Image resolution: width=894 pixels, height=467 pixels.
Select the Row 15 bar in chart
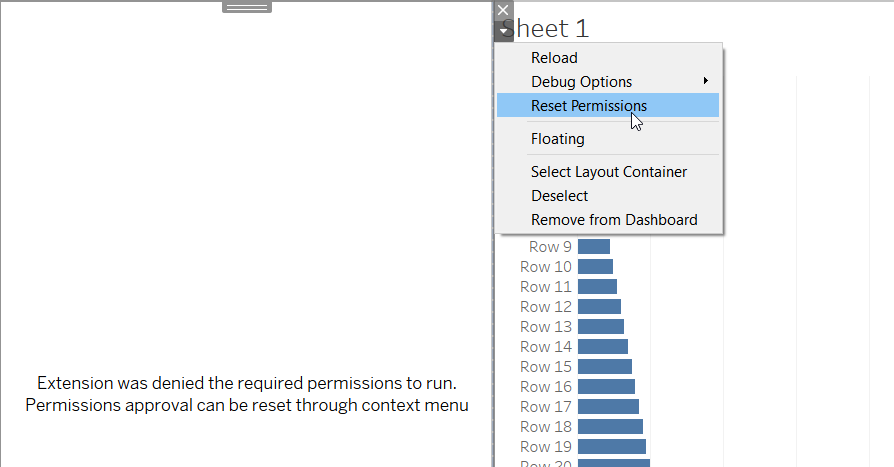point(604,367)
